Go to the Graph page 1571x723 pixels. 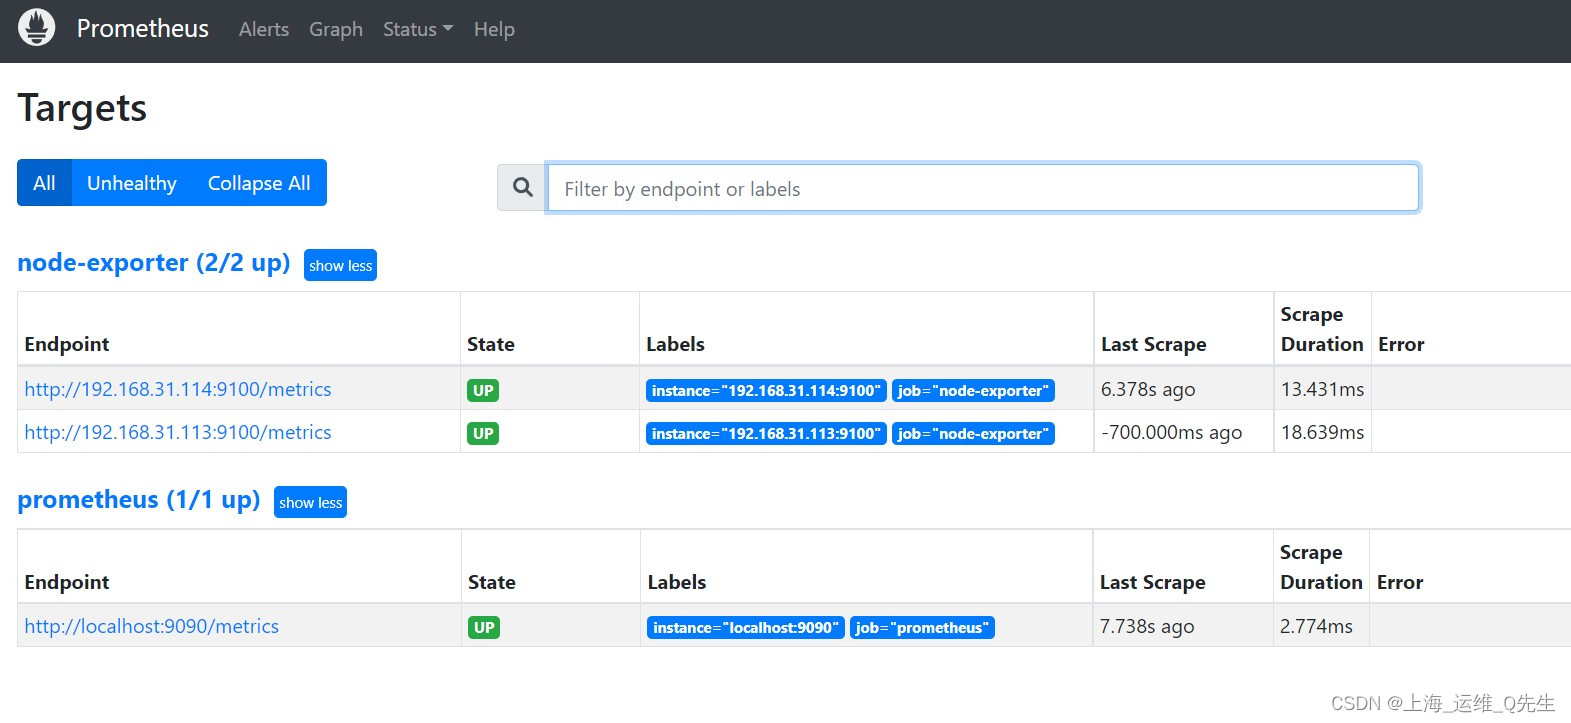click(x=336, y=30)
